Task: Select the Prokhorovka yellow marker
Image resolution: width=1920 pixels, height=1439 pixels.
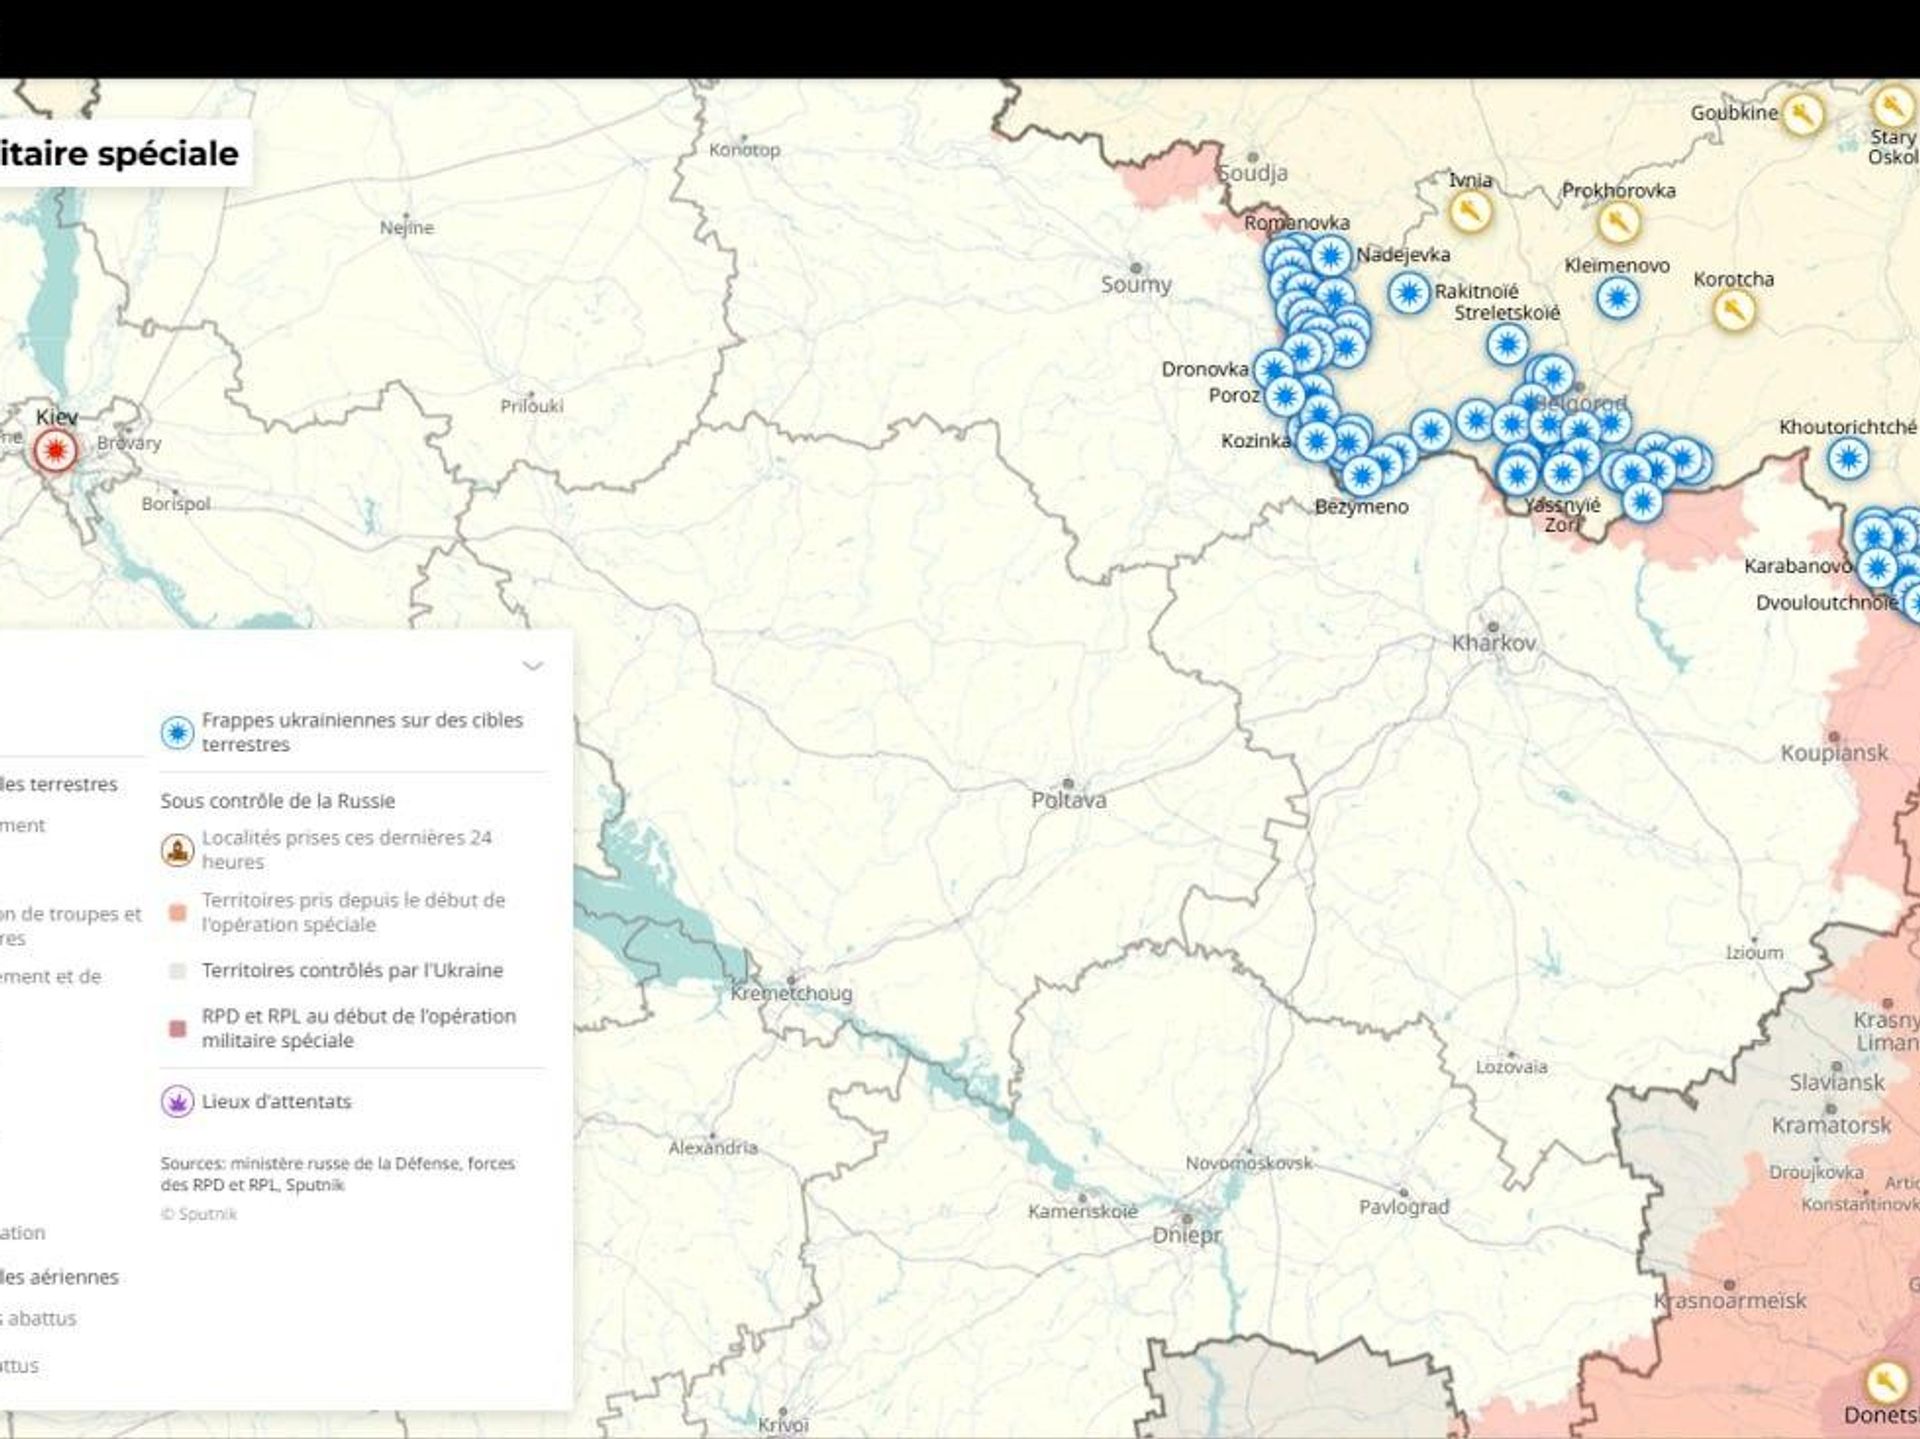Action: (1618, 222)
